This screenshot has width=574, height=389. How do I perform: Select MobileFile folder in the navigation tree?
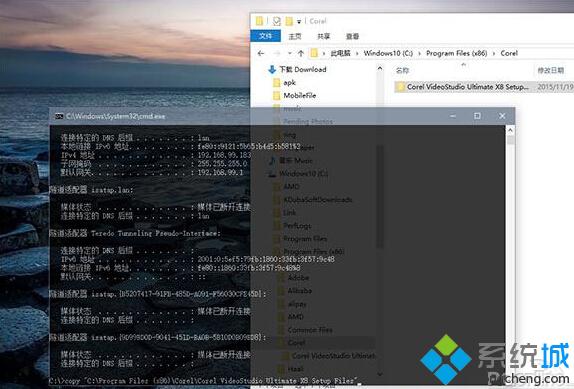(300, 96)
